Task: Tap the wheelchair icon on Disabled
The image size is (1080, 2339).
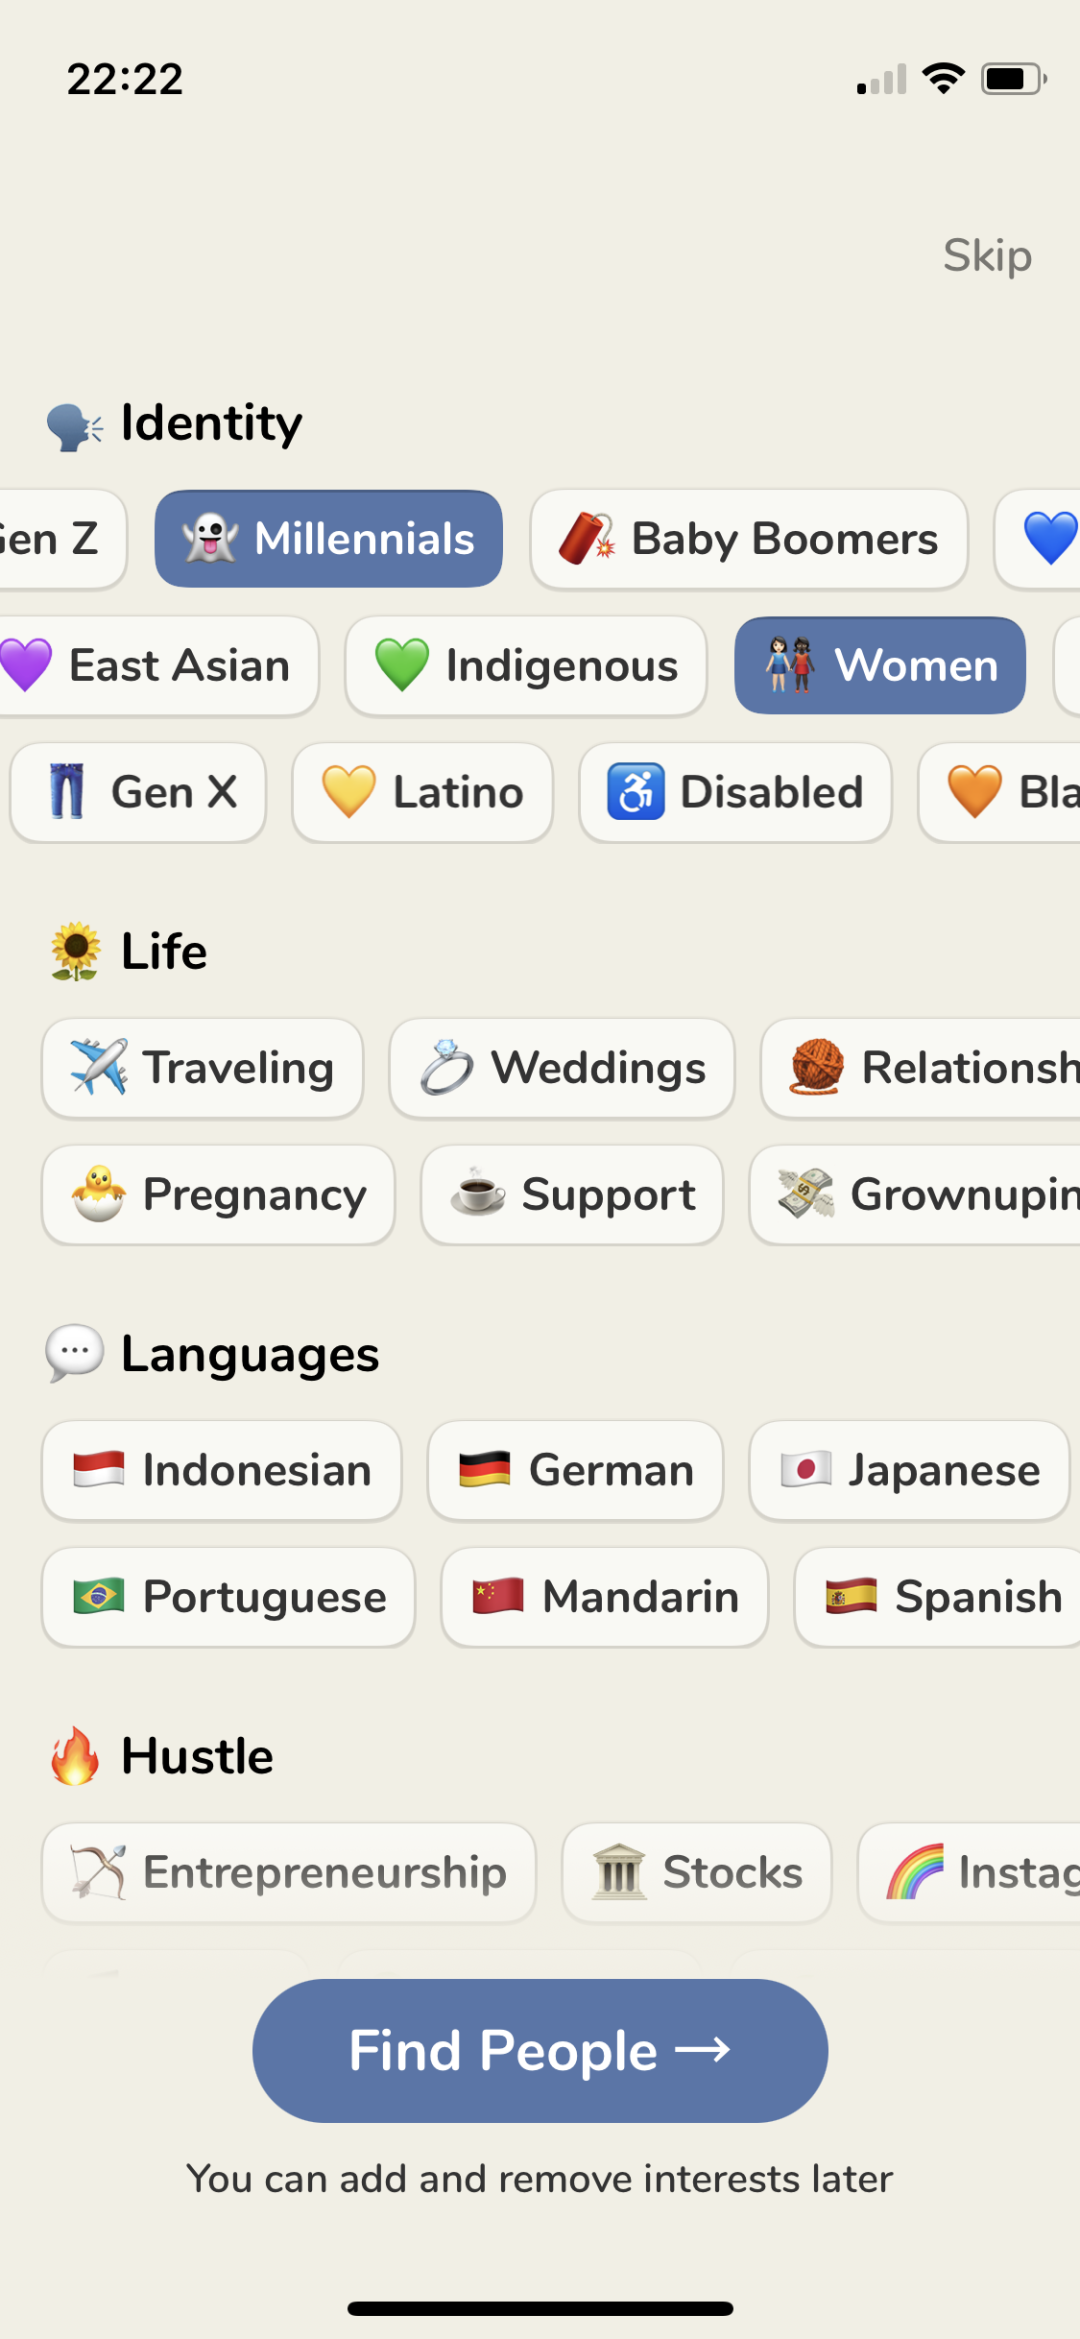Action: pyautogui.click(x=635, y=792)
